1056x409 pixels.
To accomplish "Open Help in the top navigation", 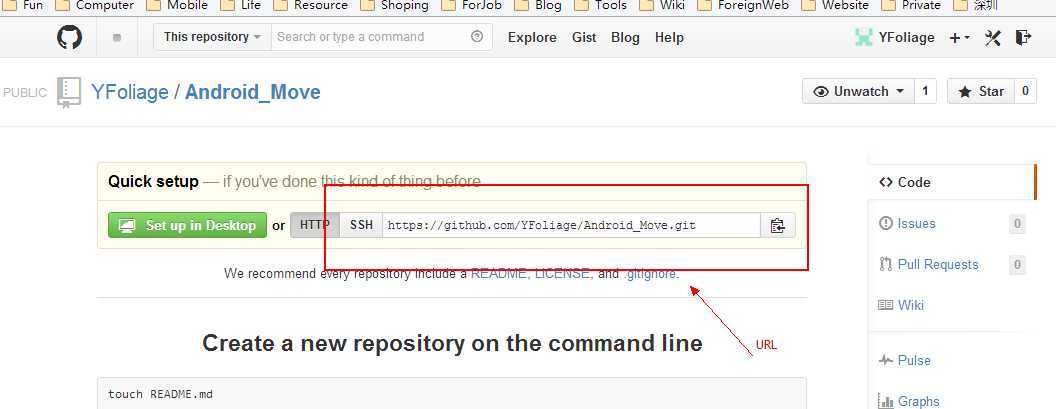I will pos(669,38).
